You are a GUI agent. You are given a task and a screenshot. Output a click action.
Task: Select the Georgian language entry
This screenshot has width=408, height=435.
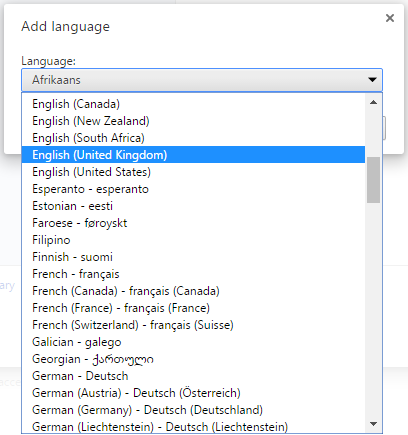(193, 359)
